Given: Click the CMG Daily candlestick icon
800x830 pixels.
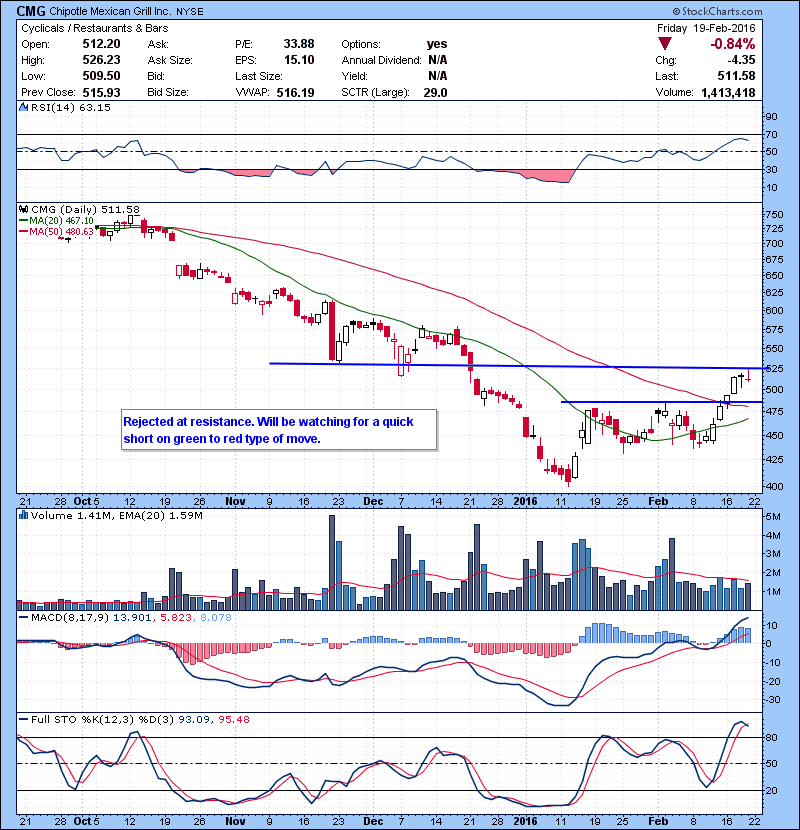Looking at the screenshot, I should [x=23, y=210].
